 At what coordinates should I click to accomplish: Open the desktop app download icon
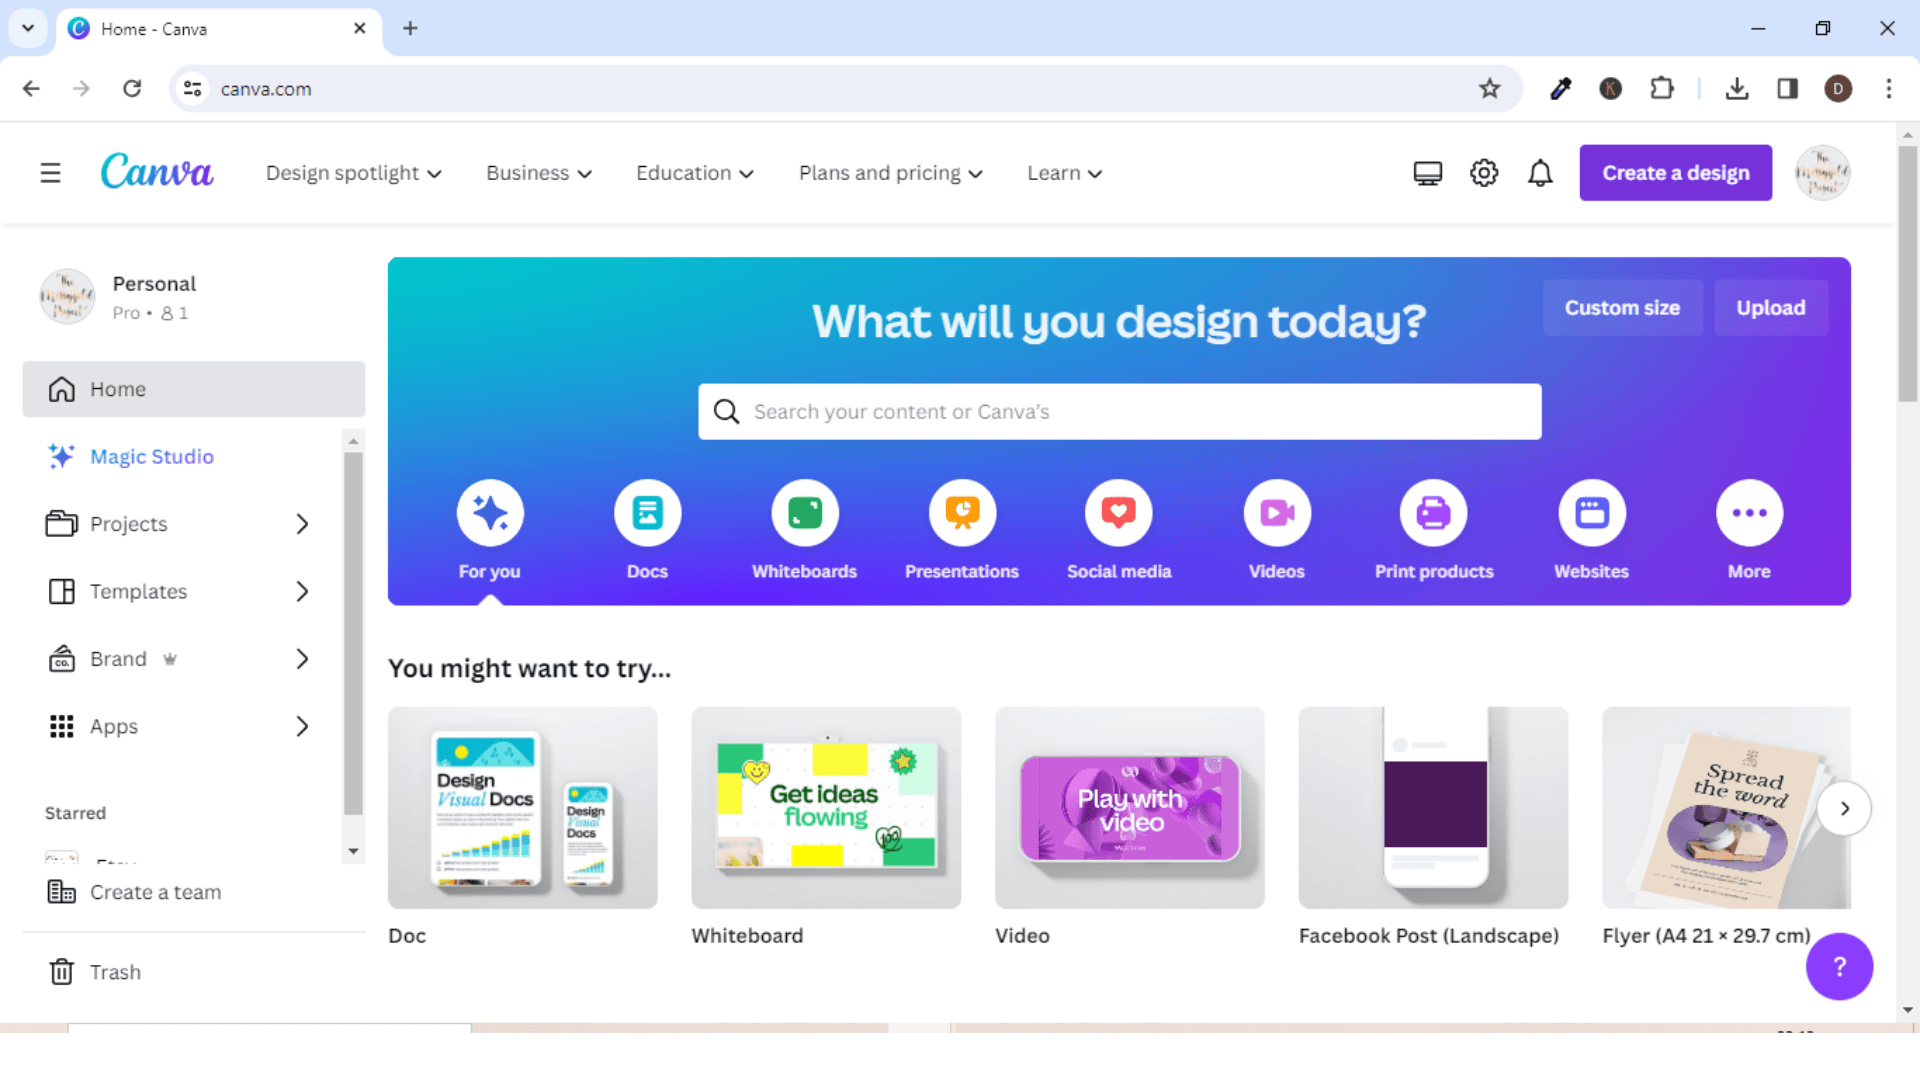[1427, 173]
